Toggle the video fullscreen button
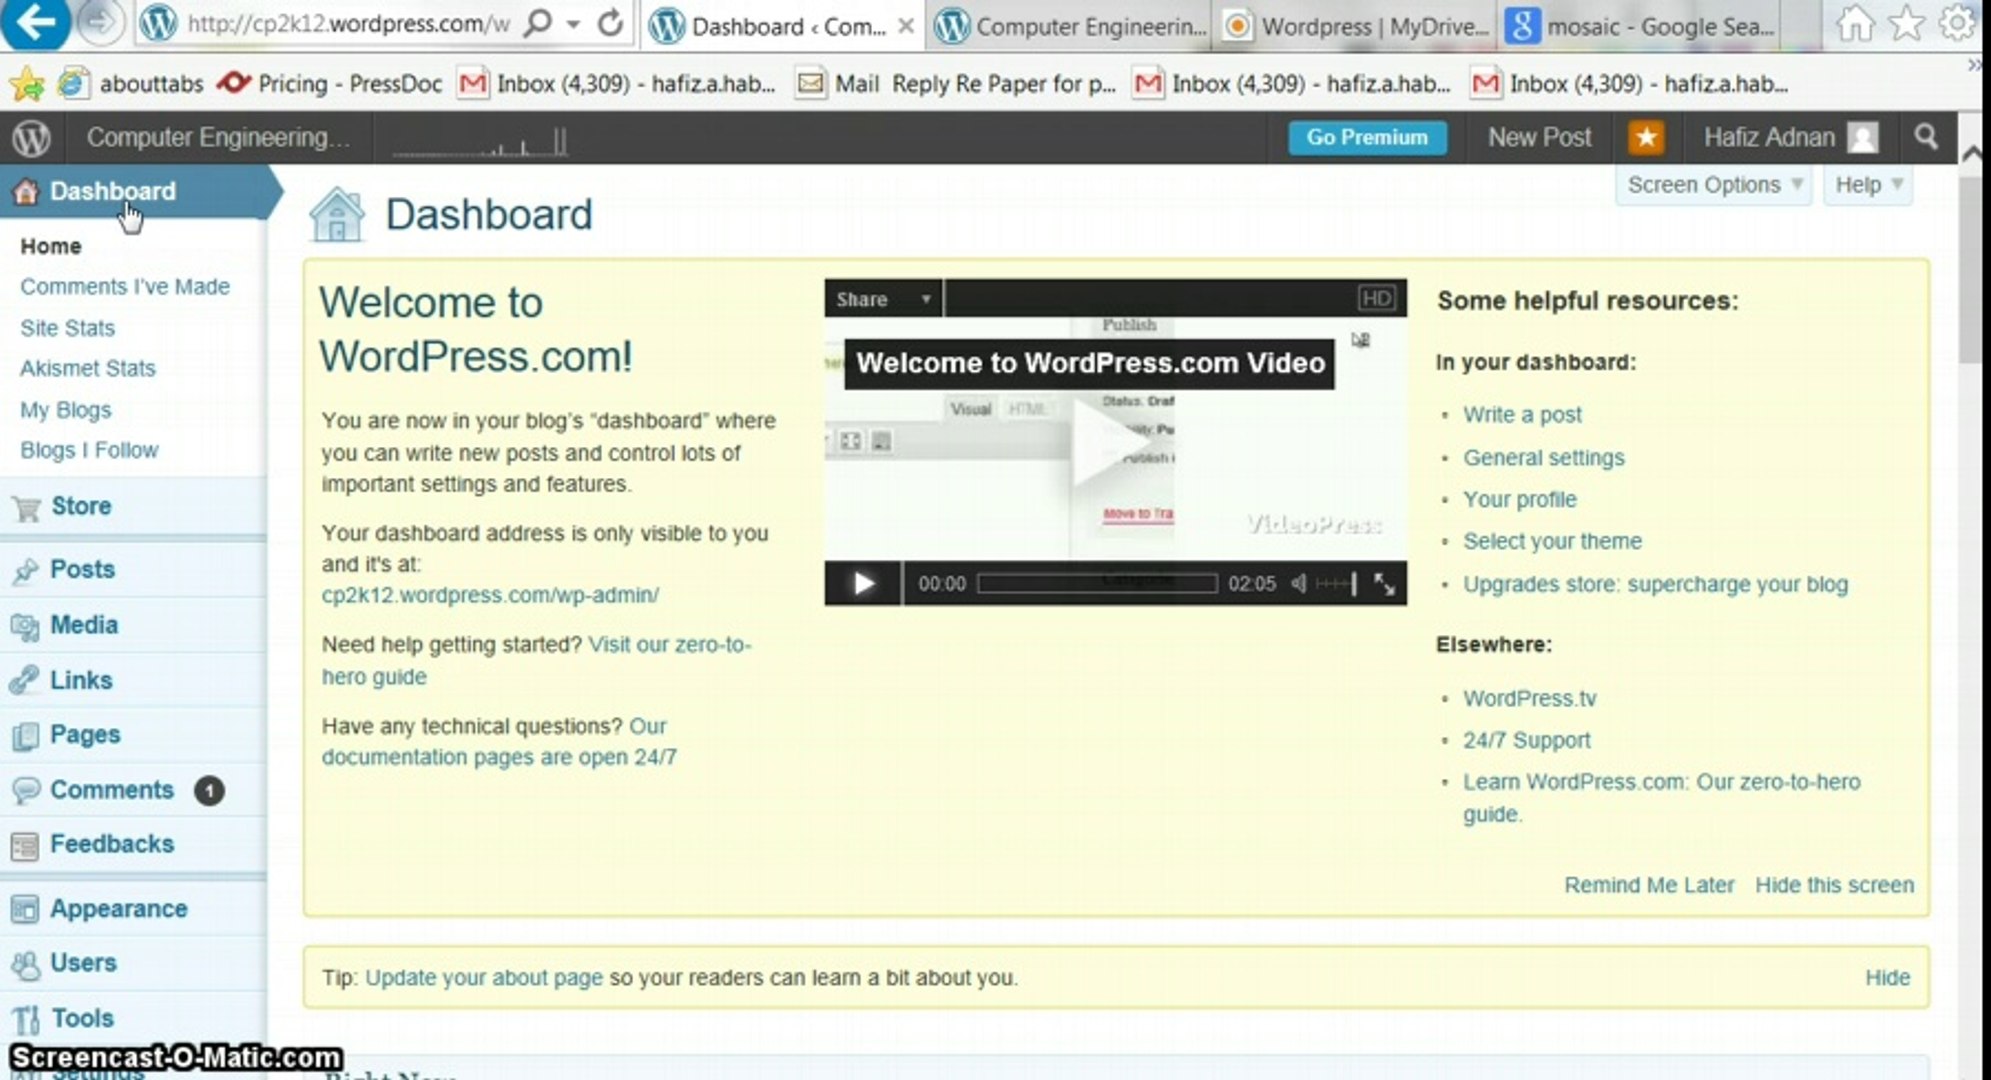The image size is (1991, 1080). point(1384,584)
